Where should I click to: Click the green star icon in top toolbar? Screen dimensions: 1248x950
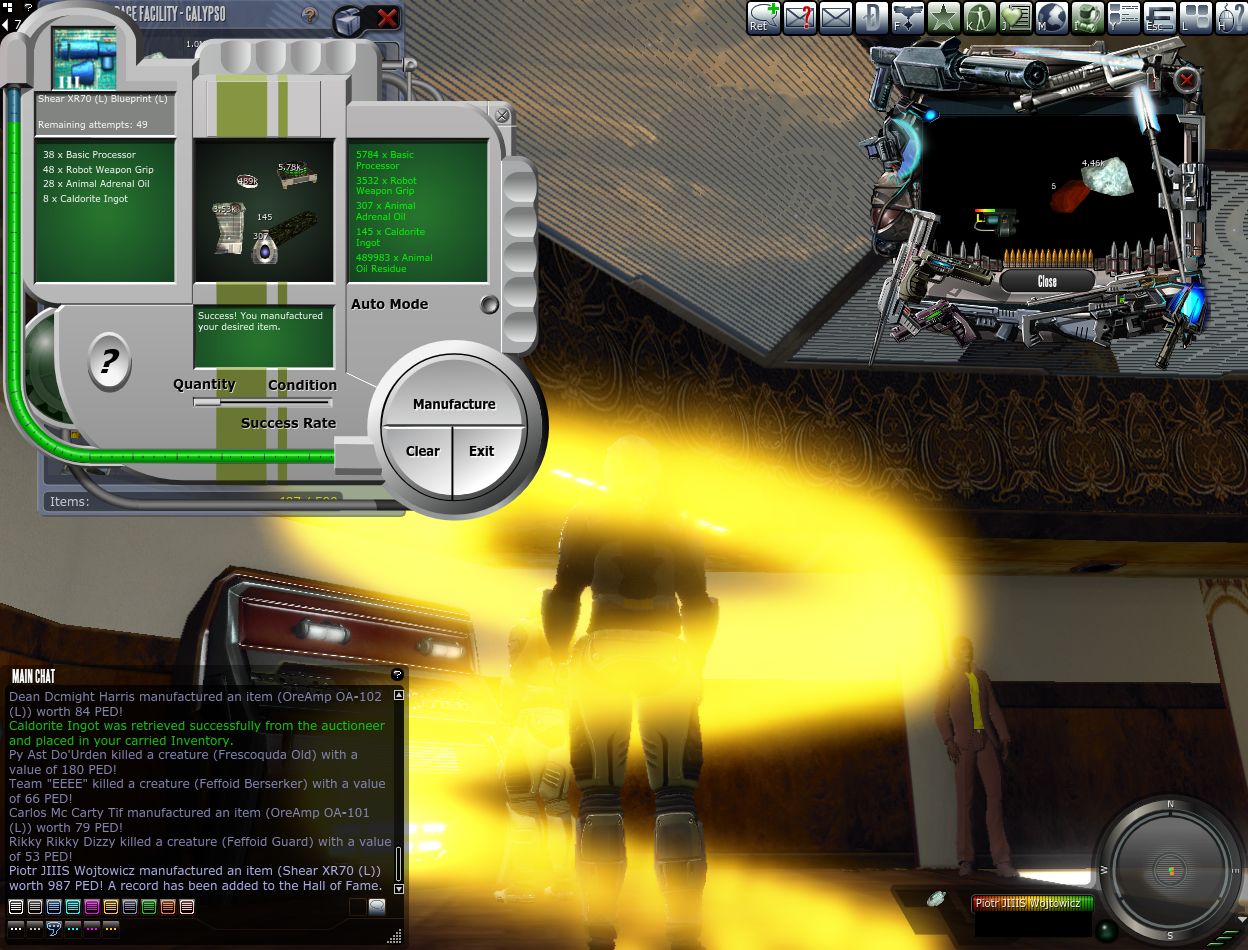(x=943, y=17)
